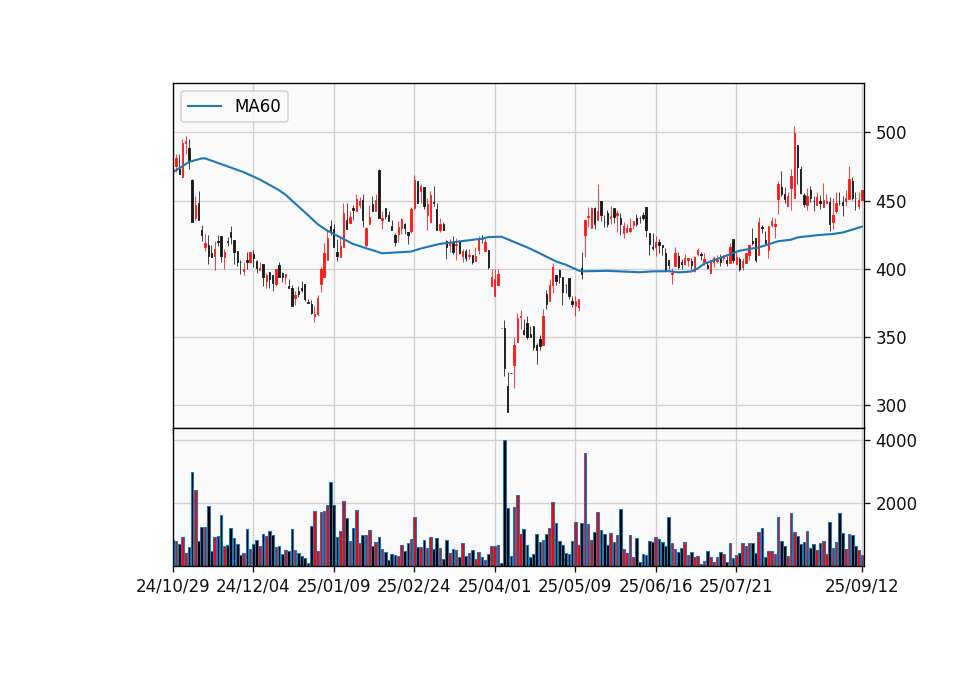
Task: Click the 2000 volume axis label
Action: [x=896, y=504]
